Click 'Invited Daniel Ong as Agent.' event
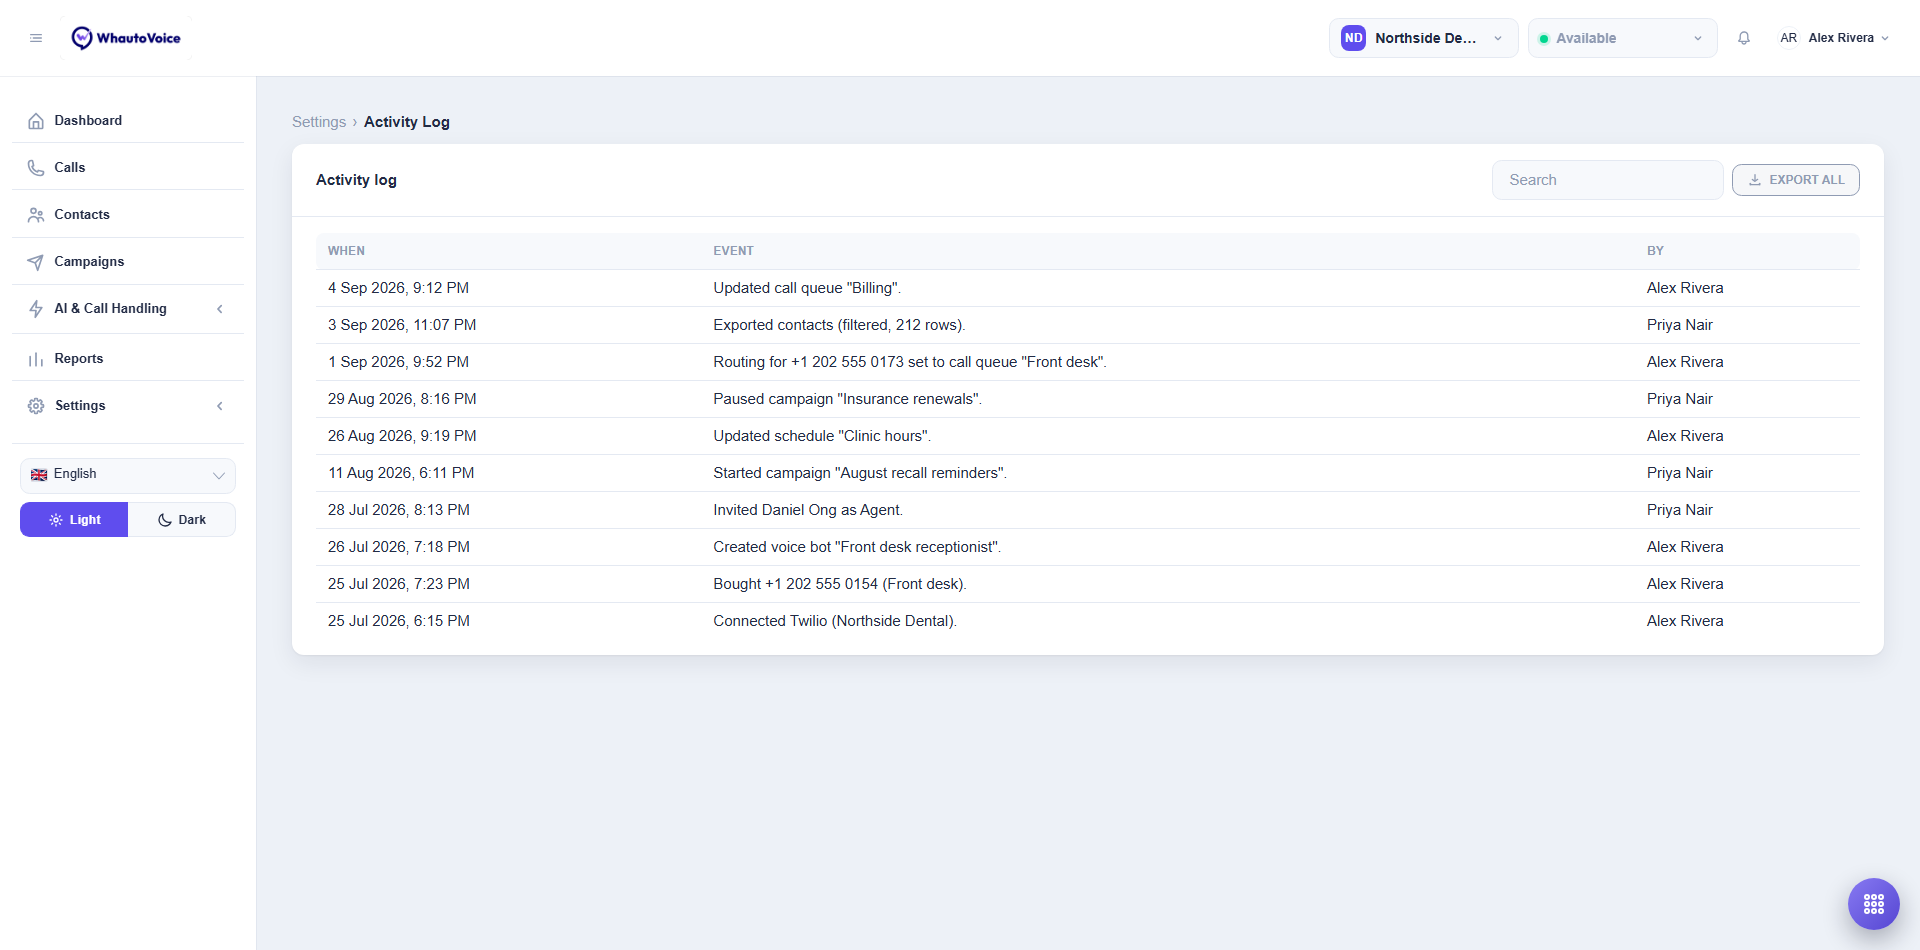The height and width of the screenshot is (950, 1920). (x=808, y=510)
